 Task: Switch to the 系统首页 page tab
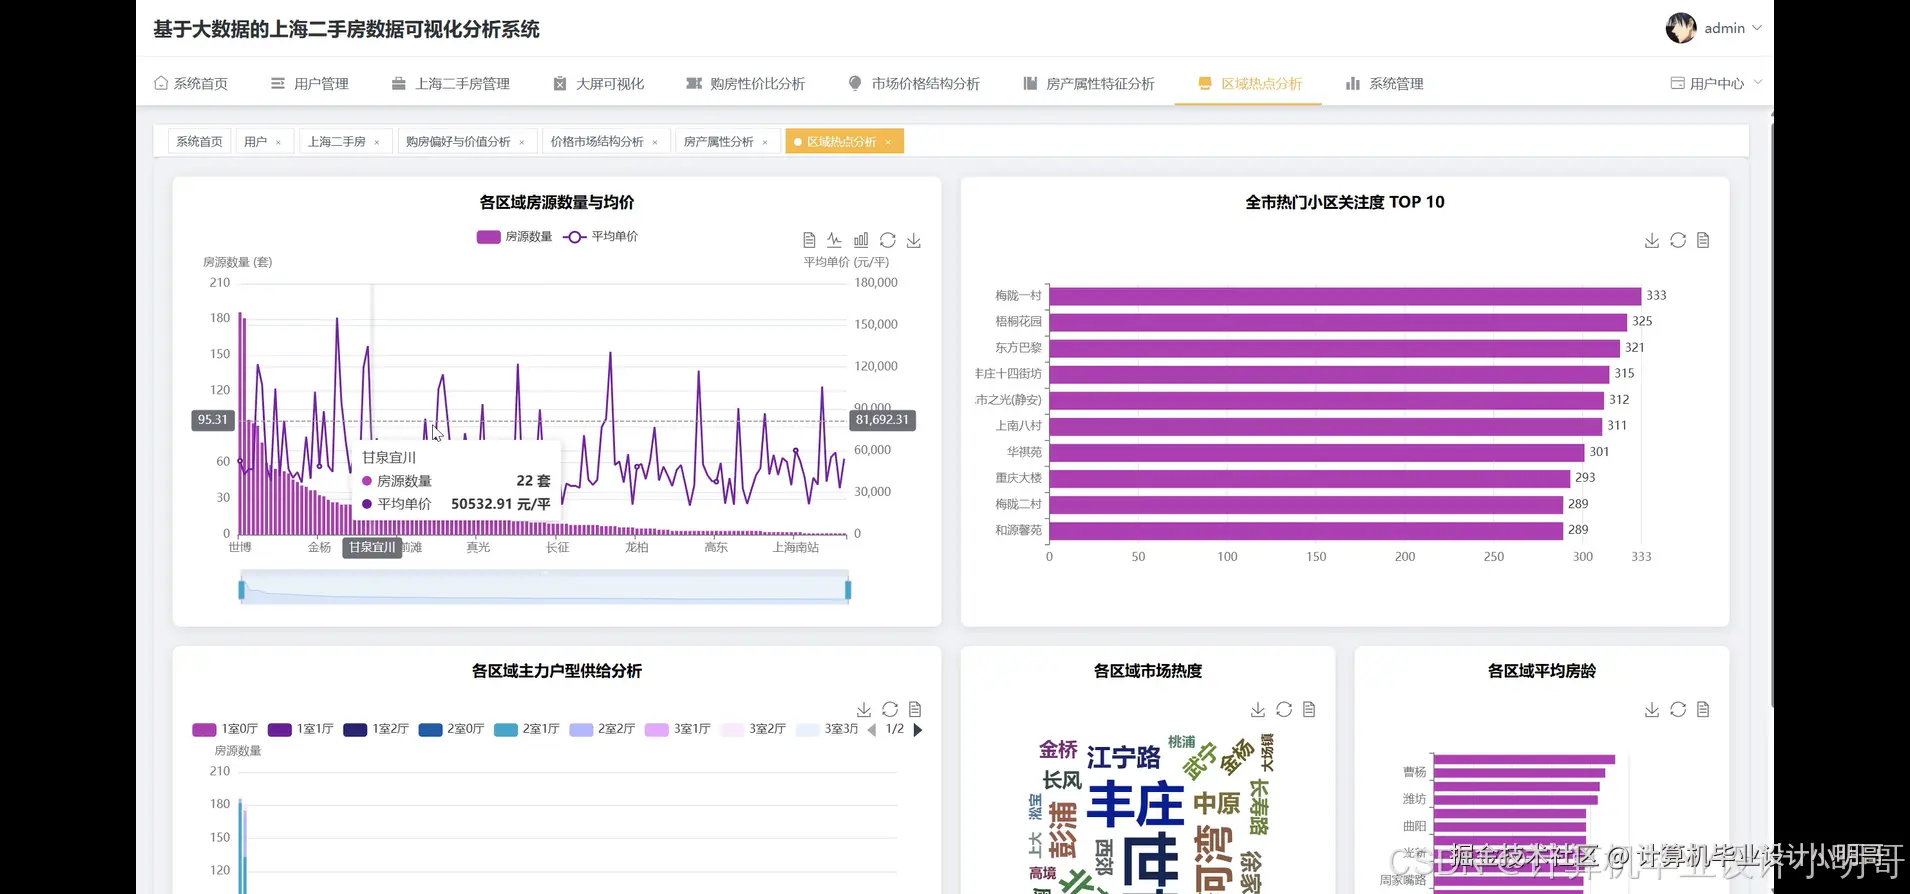pyautogui.click(x=200, y=142)
